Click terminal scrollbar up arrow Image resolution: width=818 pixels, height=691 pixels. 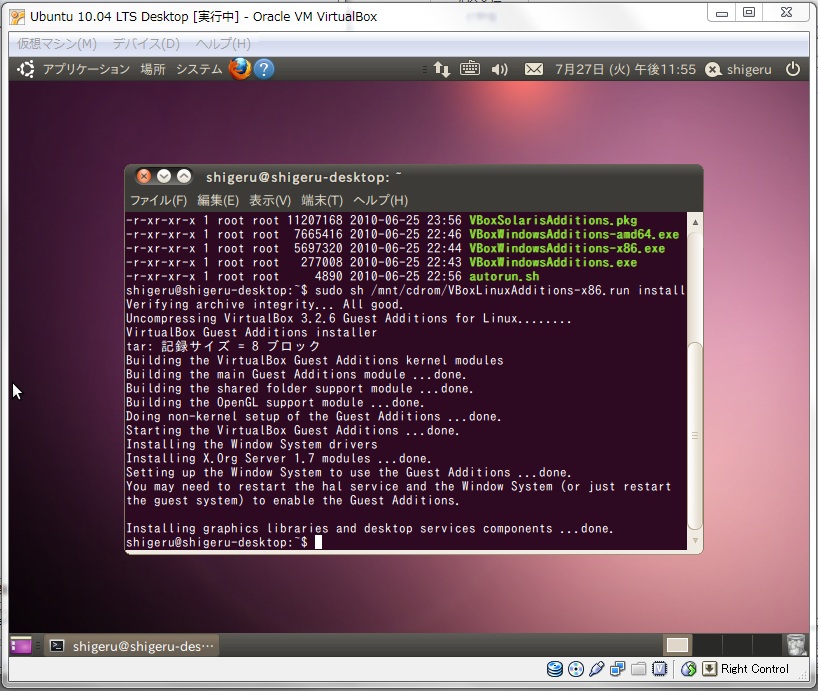695,222
